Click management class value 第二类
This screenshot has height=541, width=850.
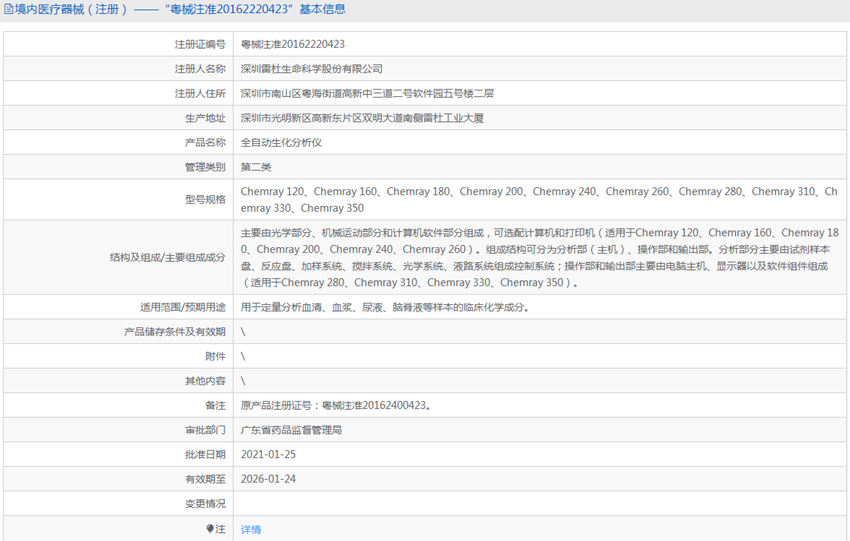click(256, 167)
